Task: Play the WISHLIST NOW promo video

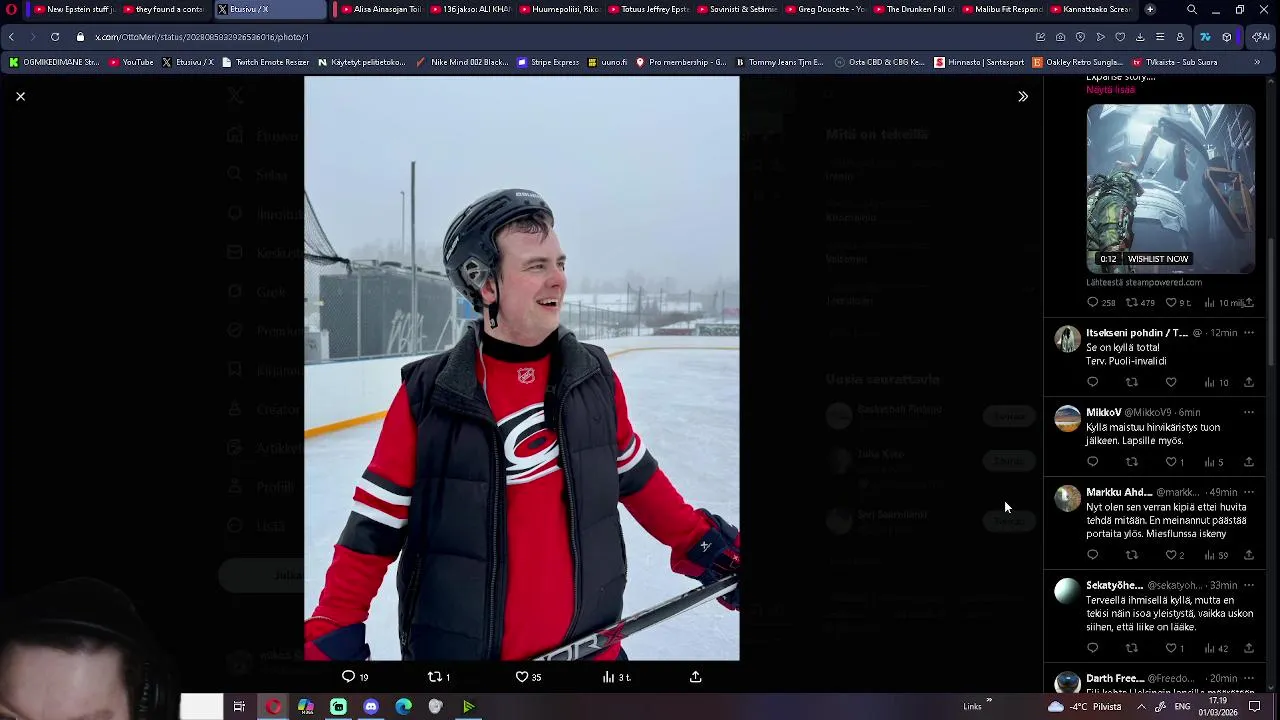Action: click(1170, 188)
